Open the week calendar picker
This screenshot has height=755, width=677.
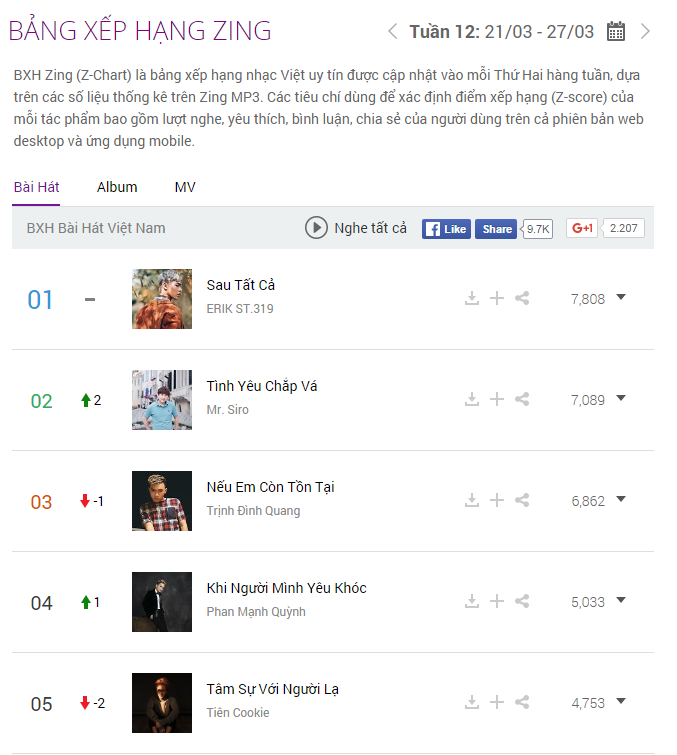[x=616, y=31]
